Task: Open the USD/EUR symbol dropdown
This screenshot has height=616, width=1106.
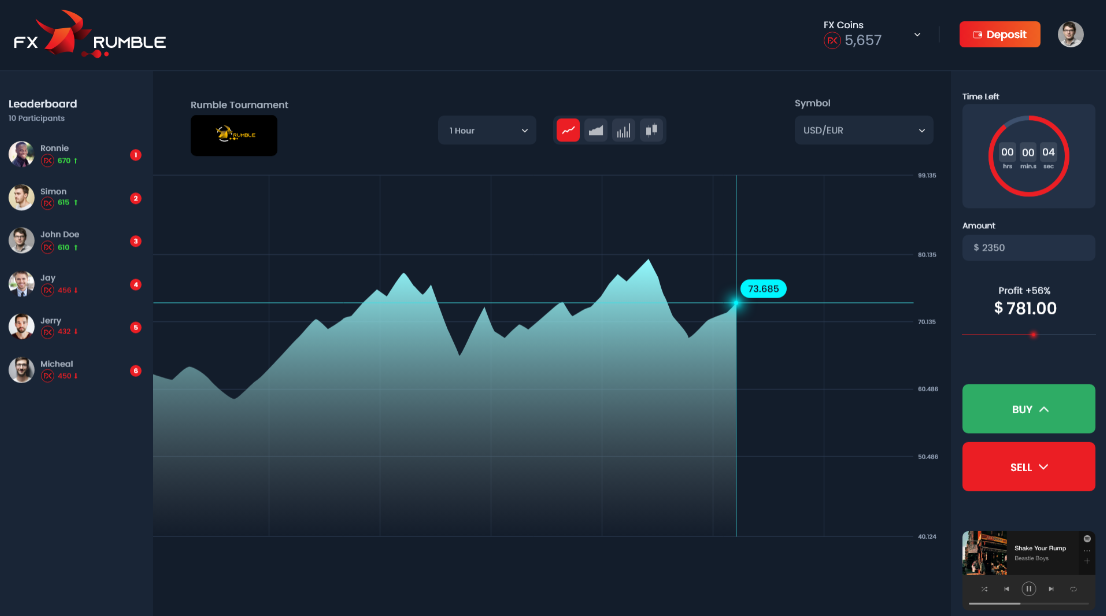Action: click(864, 131)
